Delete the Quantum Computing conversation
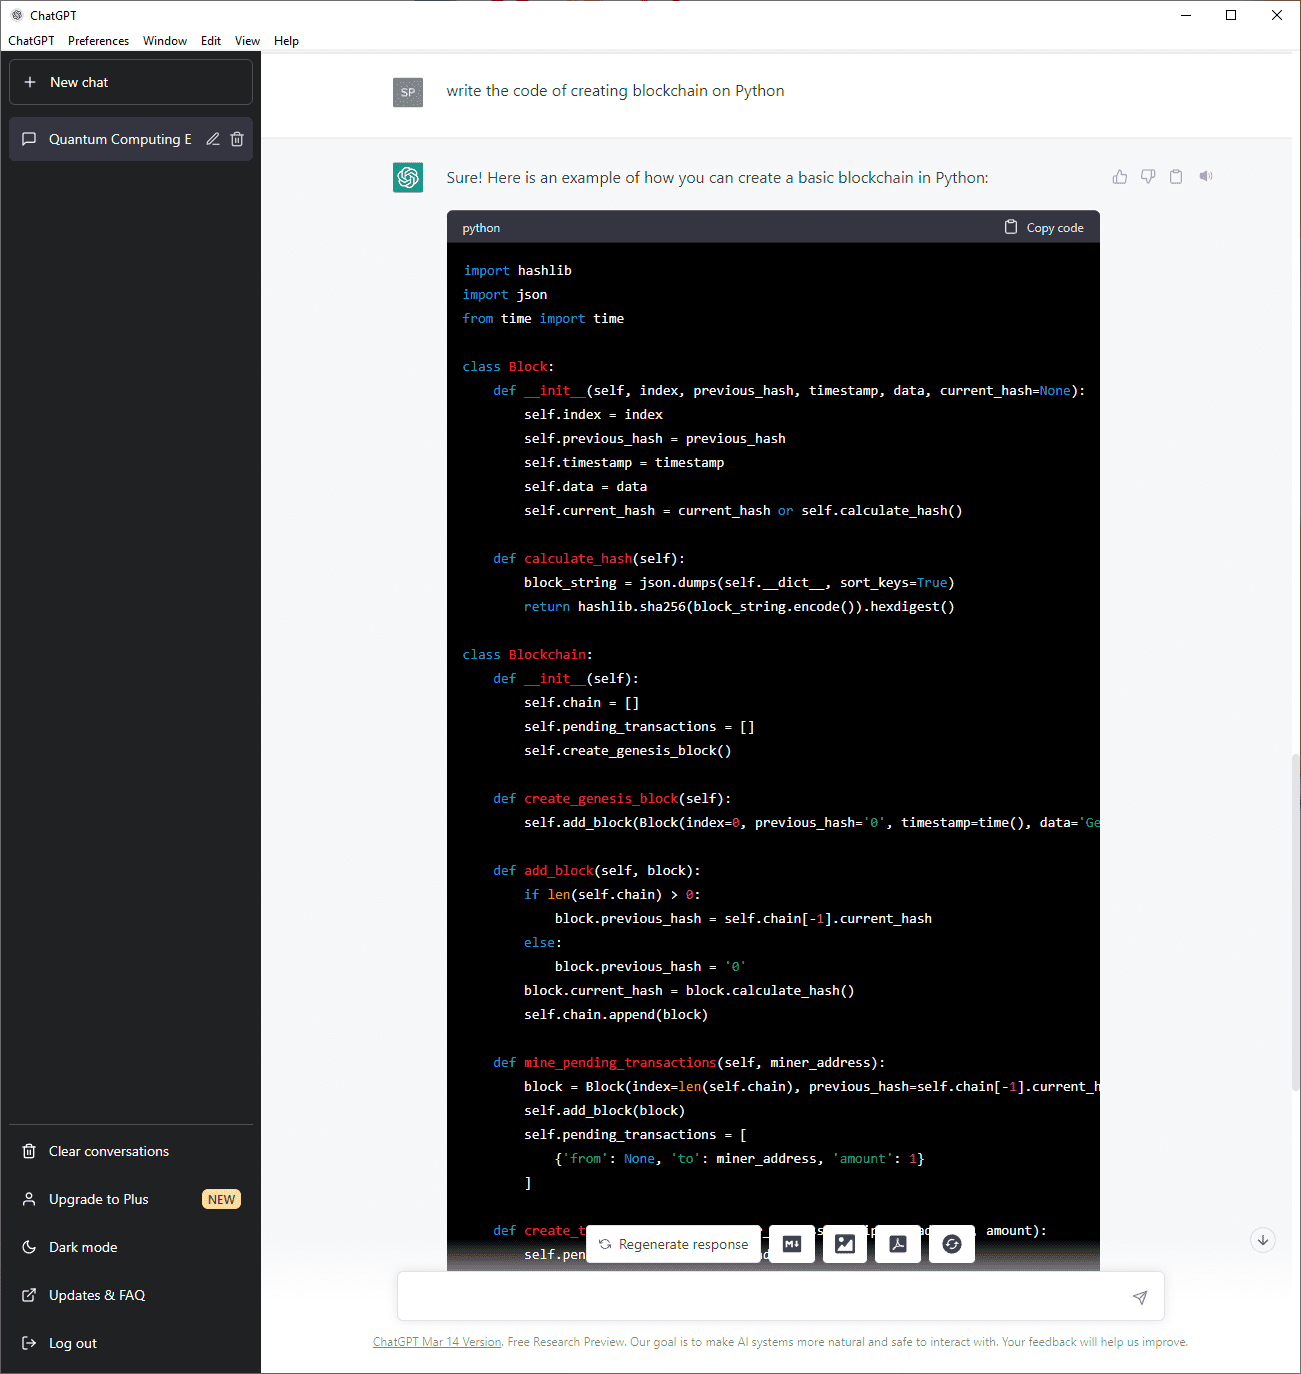This screenshot has width=1301, height=1374. [x=237, y=139]
